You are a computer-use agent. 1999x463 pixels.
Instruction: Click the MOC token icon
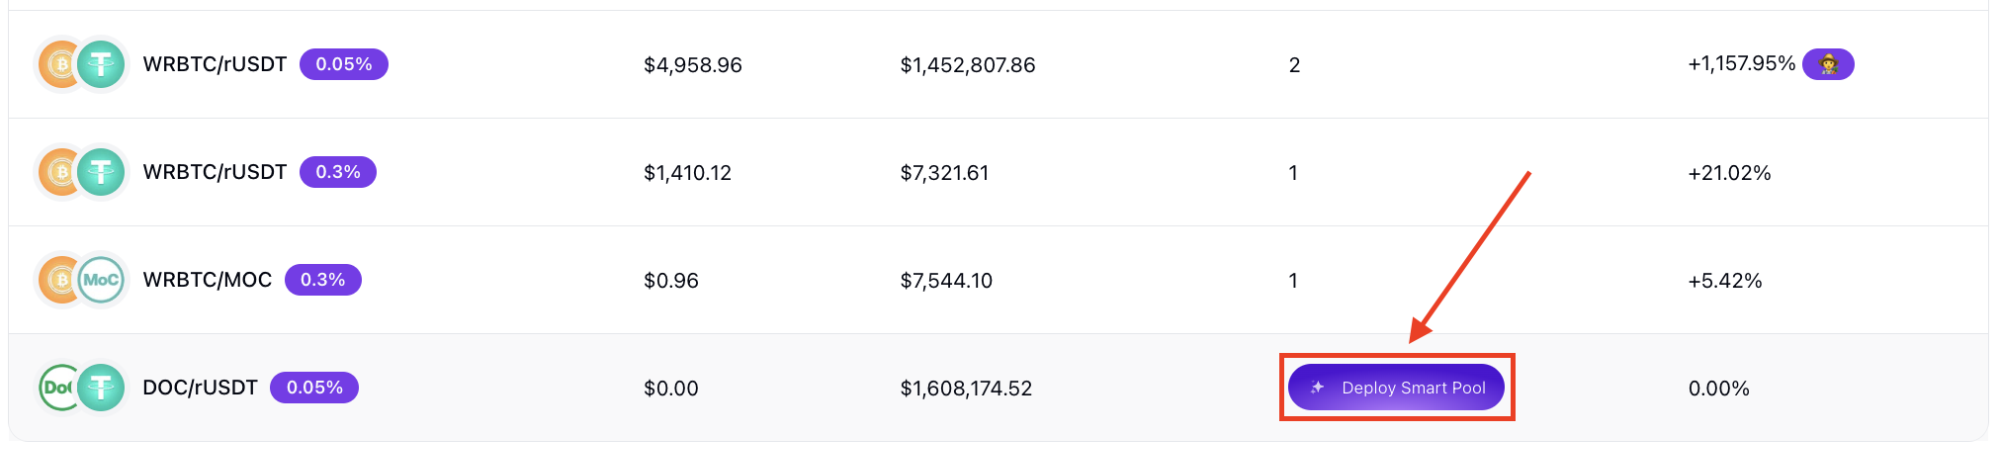[102, 280]
